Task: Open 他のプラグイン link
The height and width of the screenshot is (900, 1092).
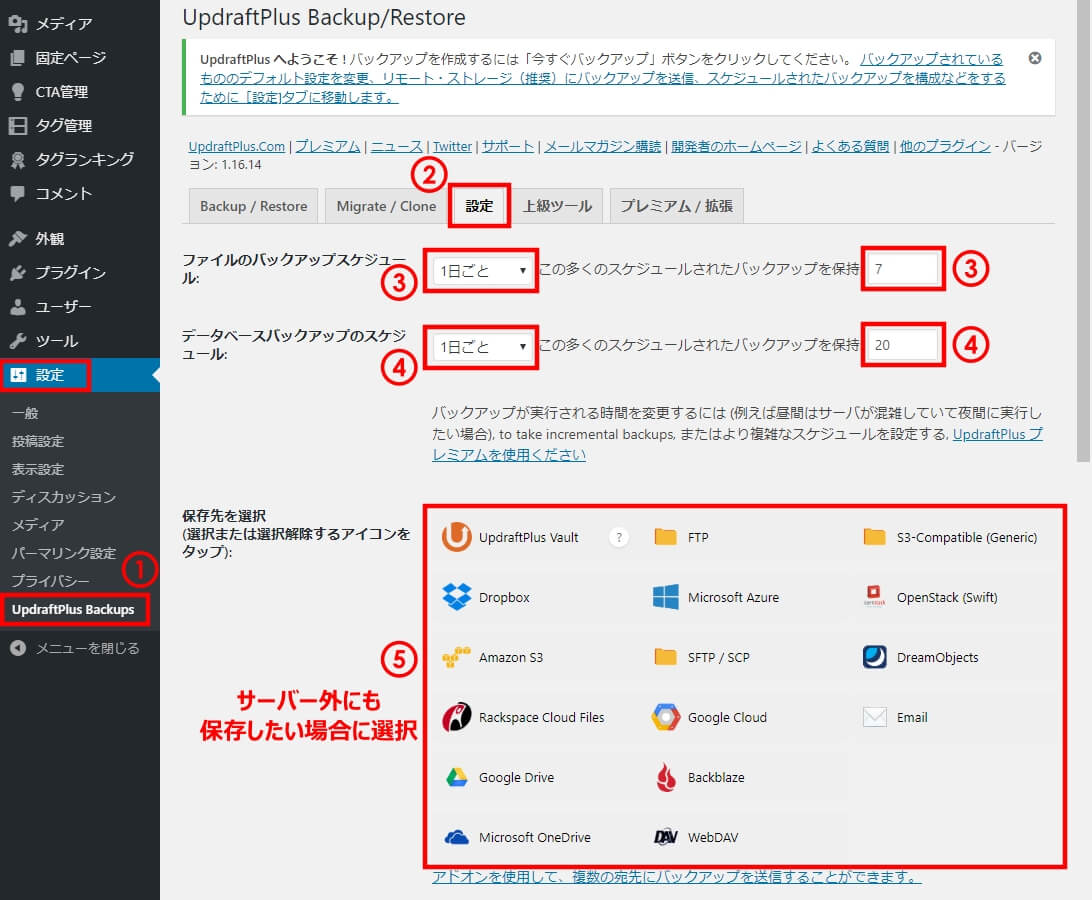Action: 944,146
